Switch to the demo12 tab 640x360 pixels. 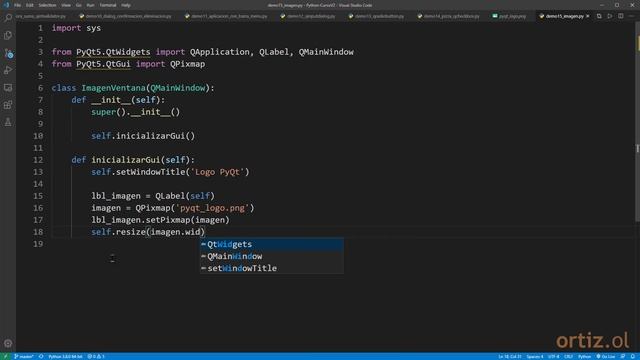point(308,16)
